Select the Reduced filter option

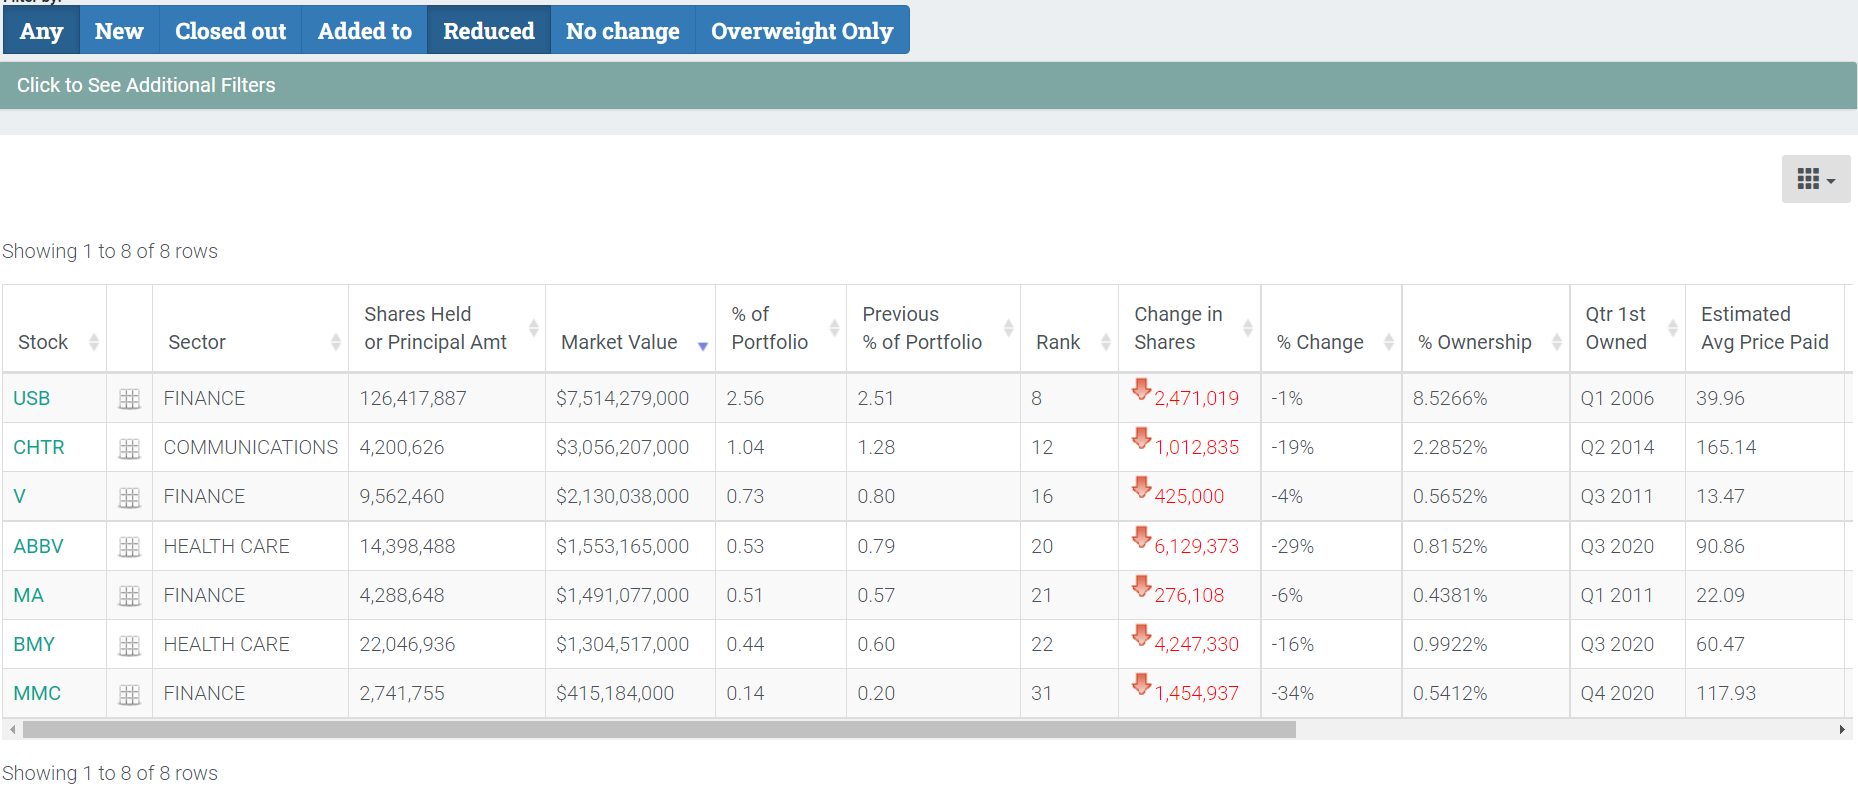(488, 31)
